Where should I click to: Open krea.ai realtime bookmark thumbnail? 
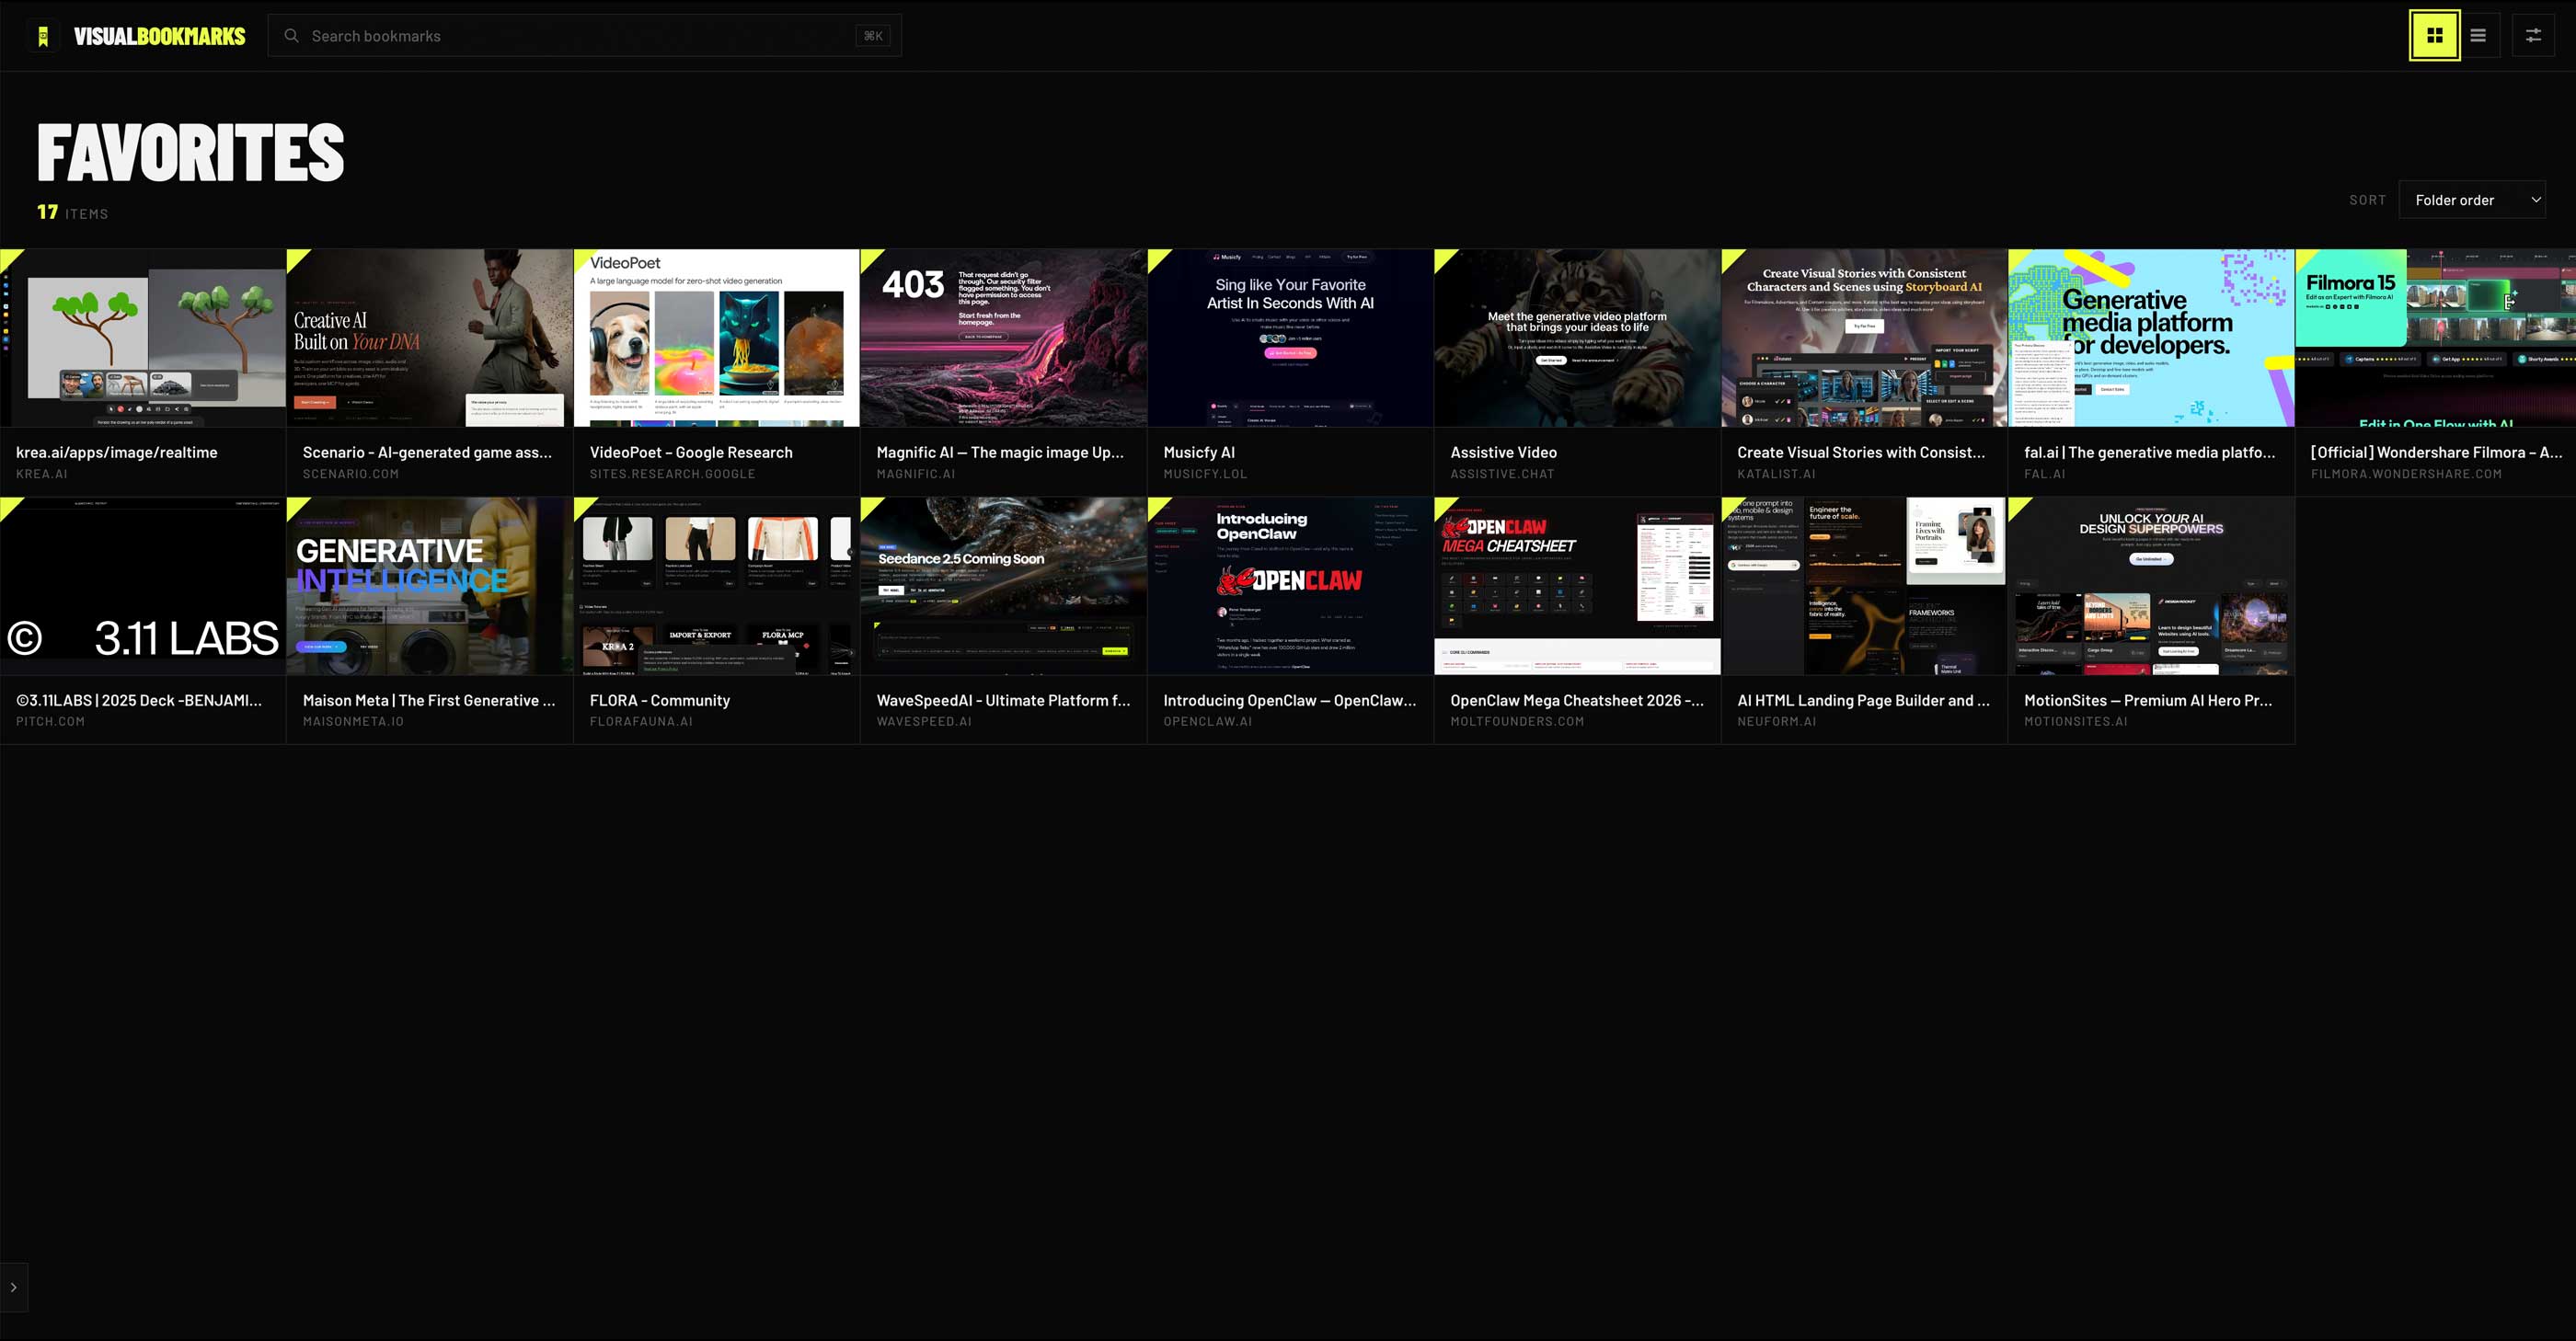point(143,338)
